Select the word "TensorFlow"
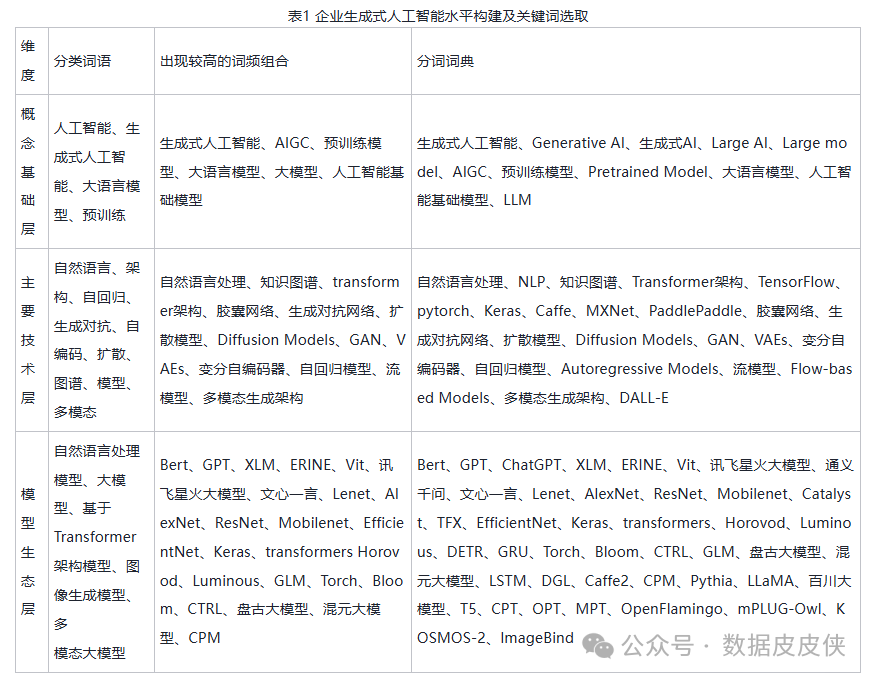 [x=796, y=282]
